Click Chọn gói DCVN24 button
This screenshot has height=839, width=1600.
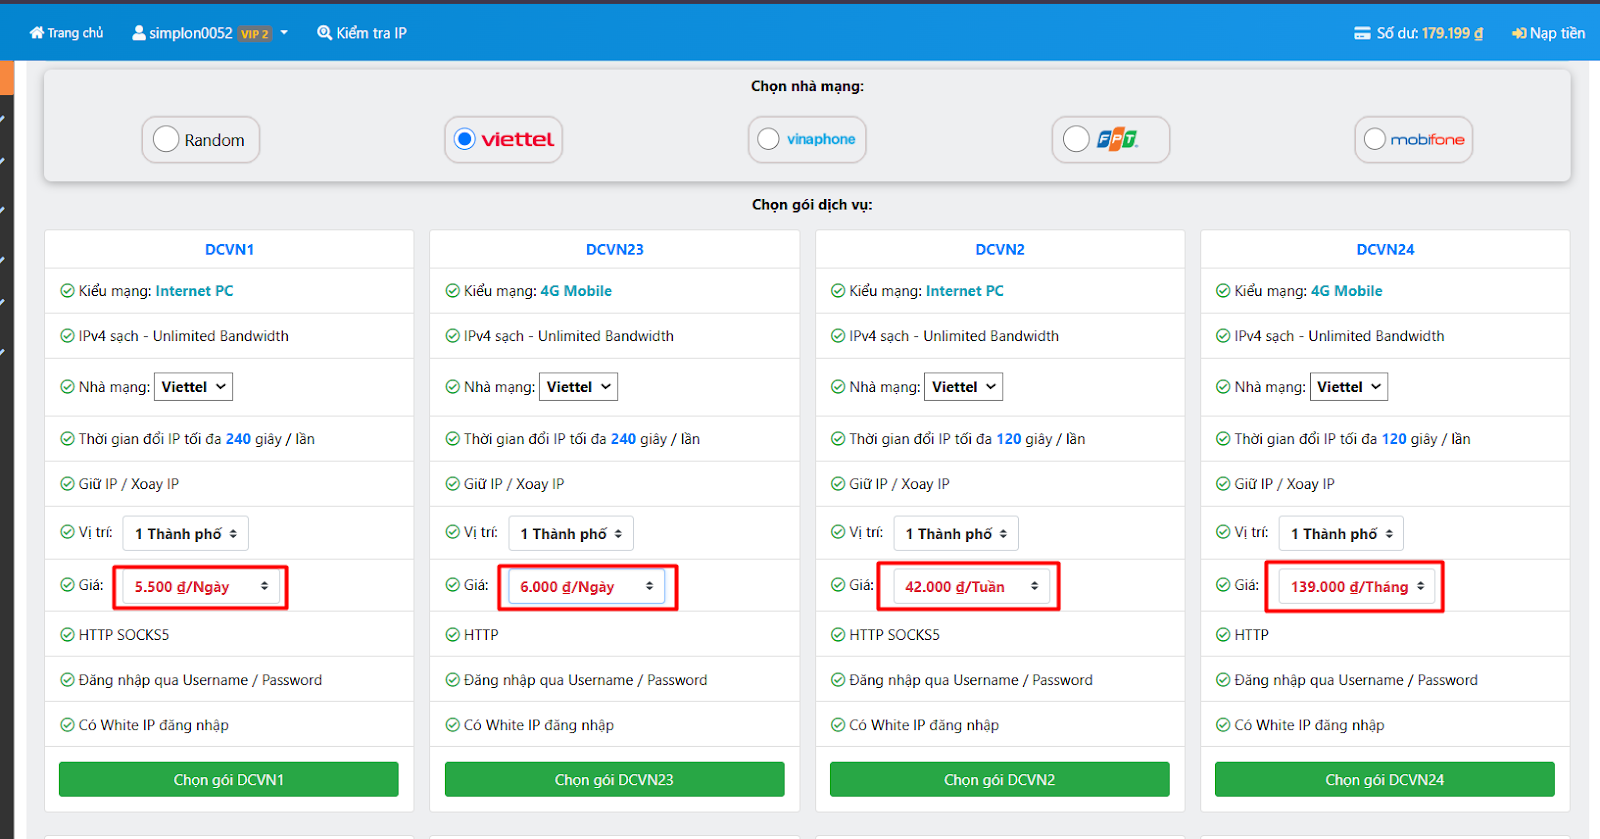tap(1385, 780)
